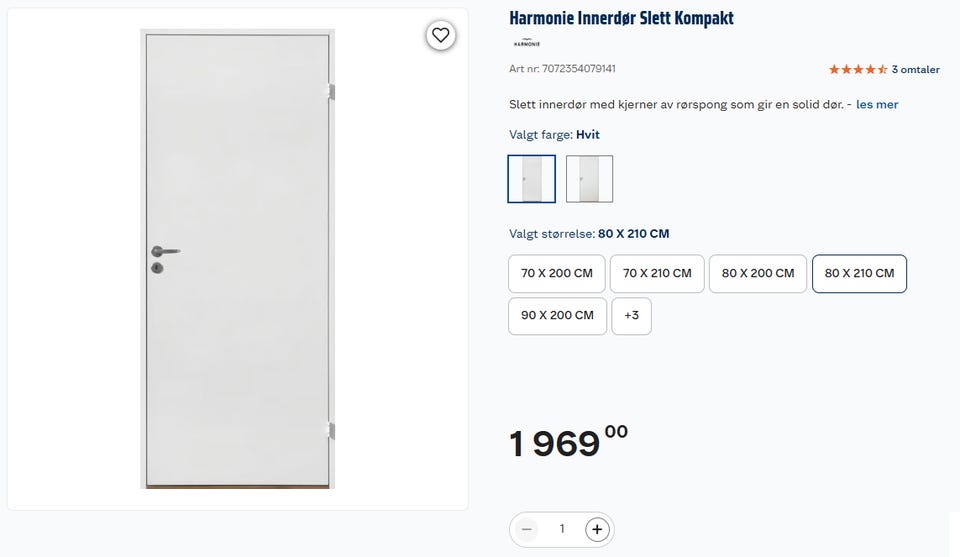
Task: Select the Hvit white door color swatch
Action: (531, 179)
